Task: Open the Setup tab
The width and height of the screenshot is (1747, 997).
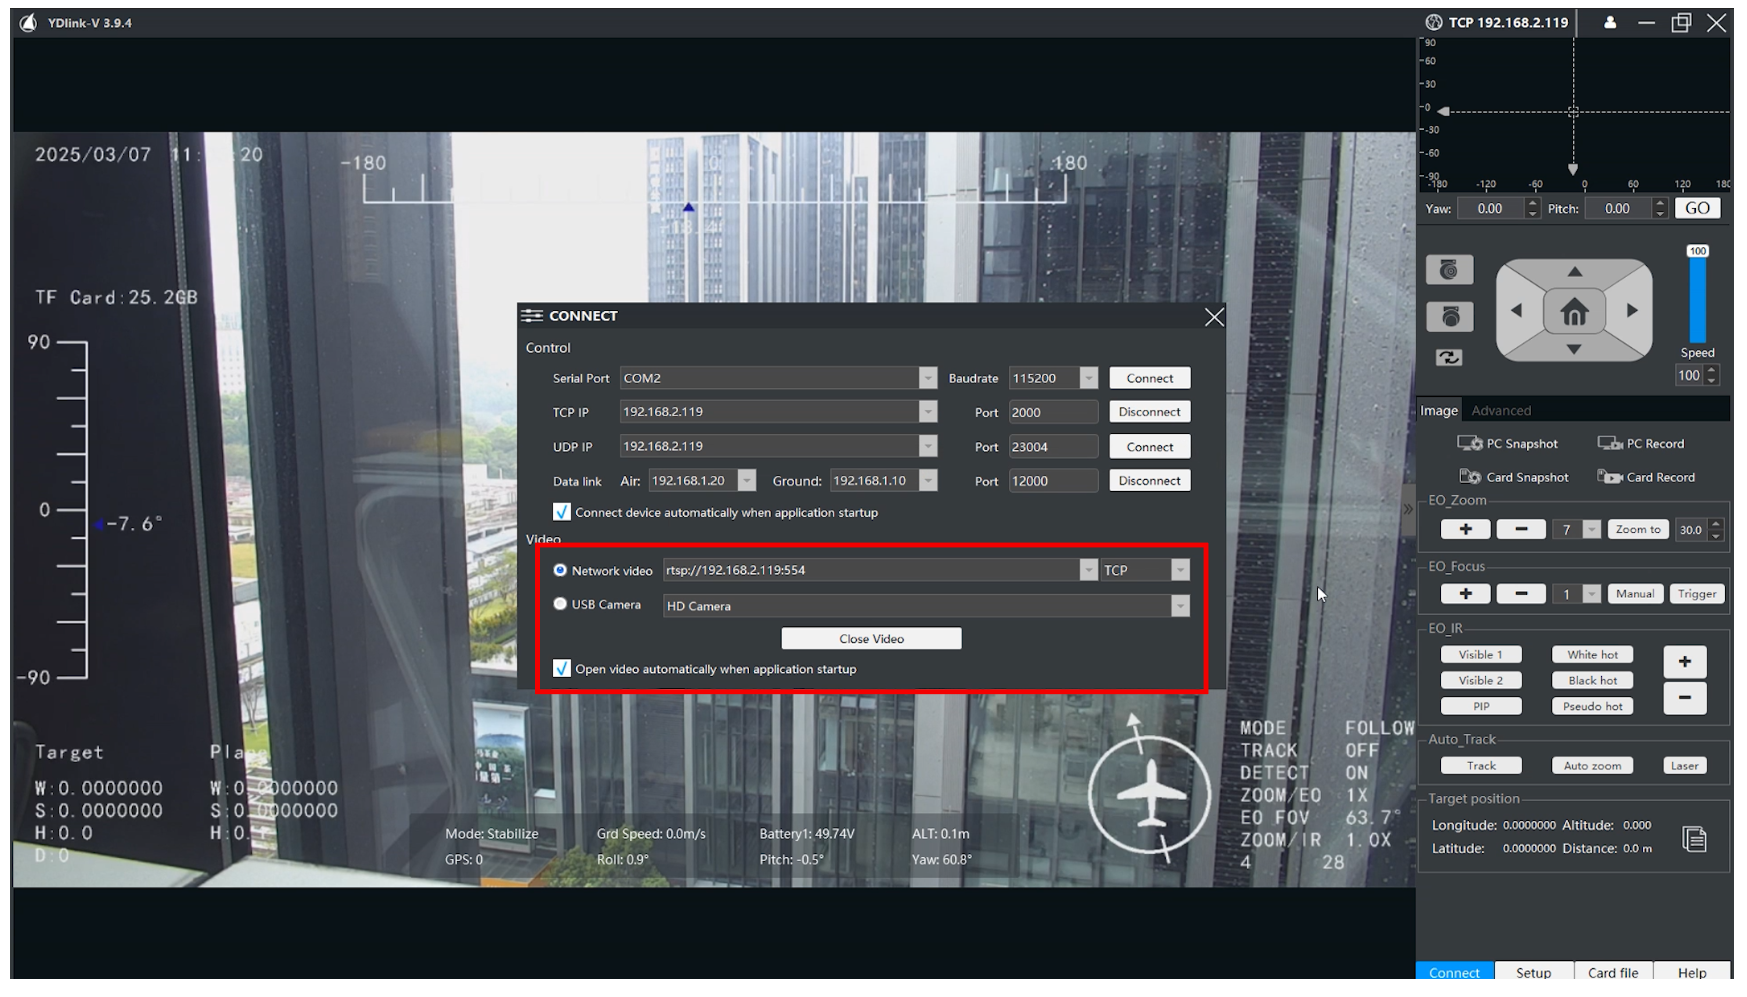Action: coord(1533,972)
